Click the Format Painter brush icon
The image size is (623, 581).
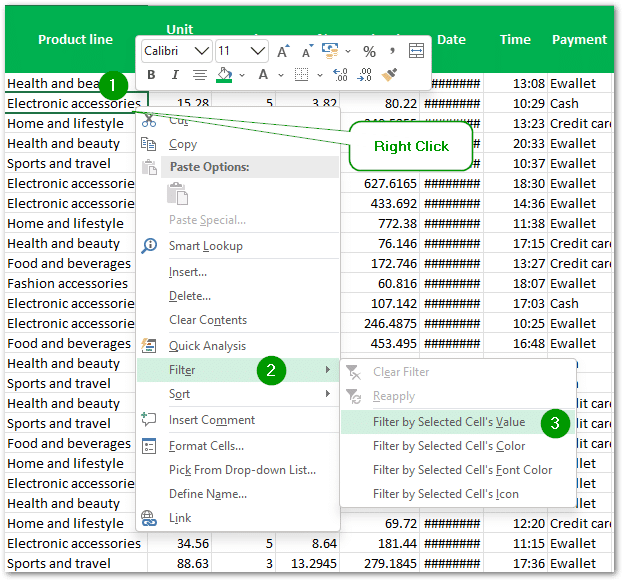pyautogui.click(x=390, y=75)
